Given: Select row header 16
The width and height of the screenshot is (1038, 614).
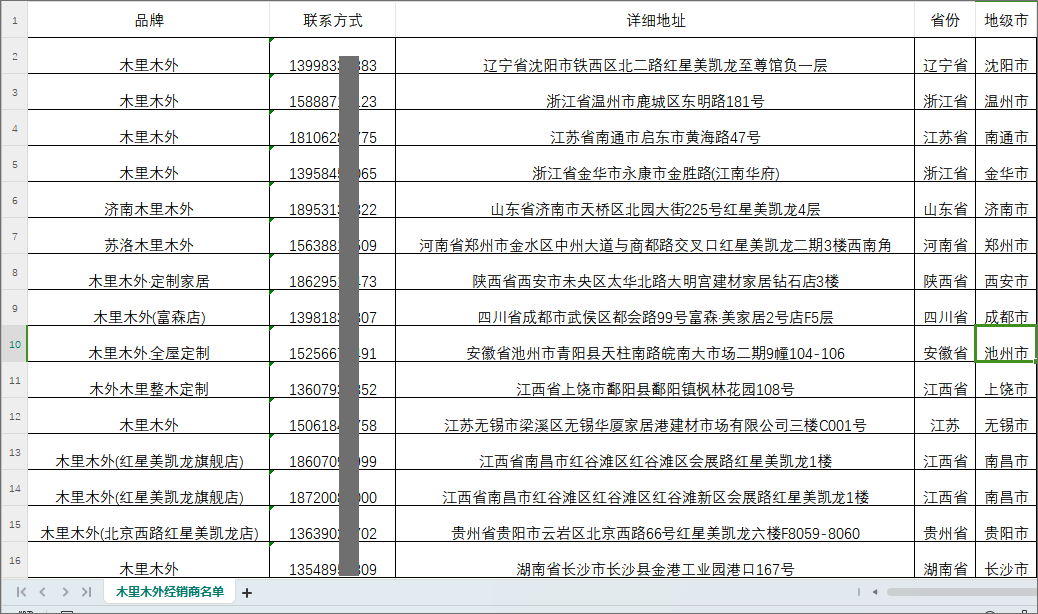Looking at the screenshot, I should tap(14, 560).
